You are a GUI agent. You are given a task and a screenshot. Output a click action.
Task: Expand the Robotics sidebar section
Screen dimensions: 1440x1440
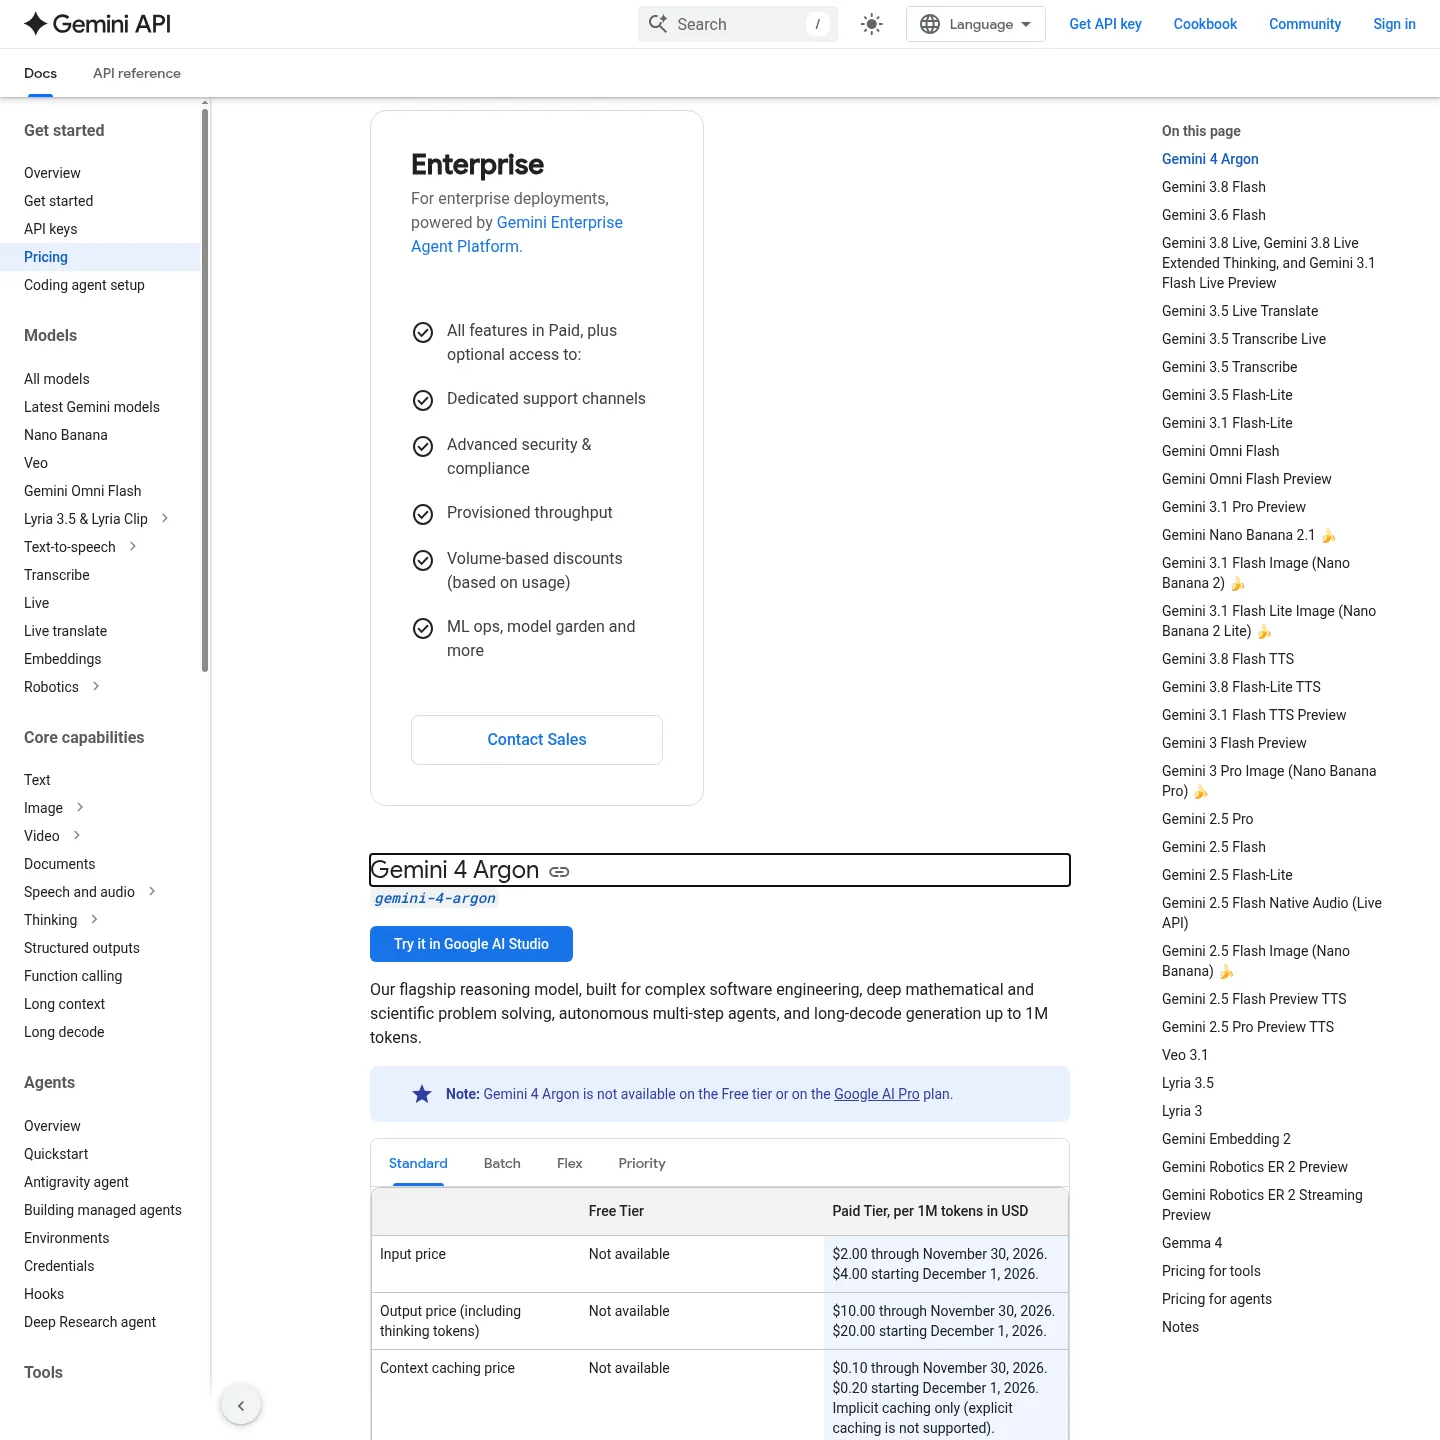point(96,686)
